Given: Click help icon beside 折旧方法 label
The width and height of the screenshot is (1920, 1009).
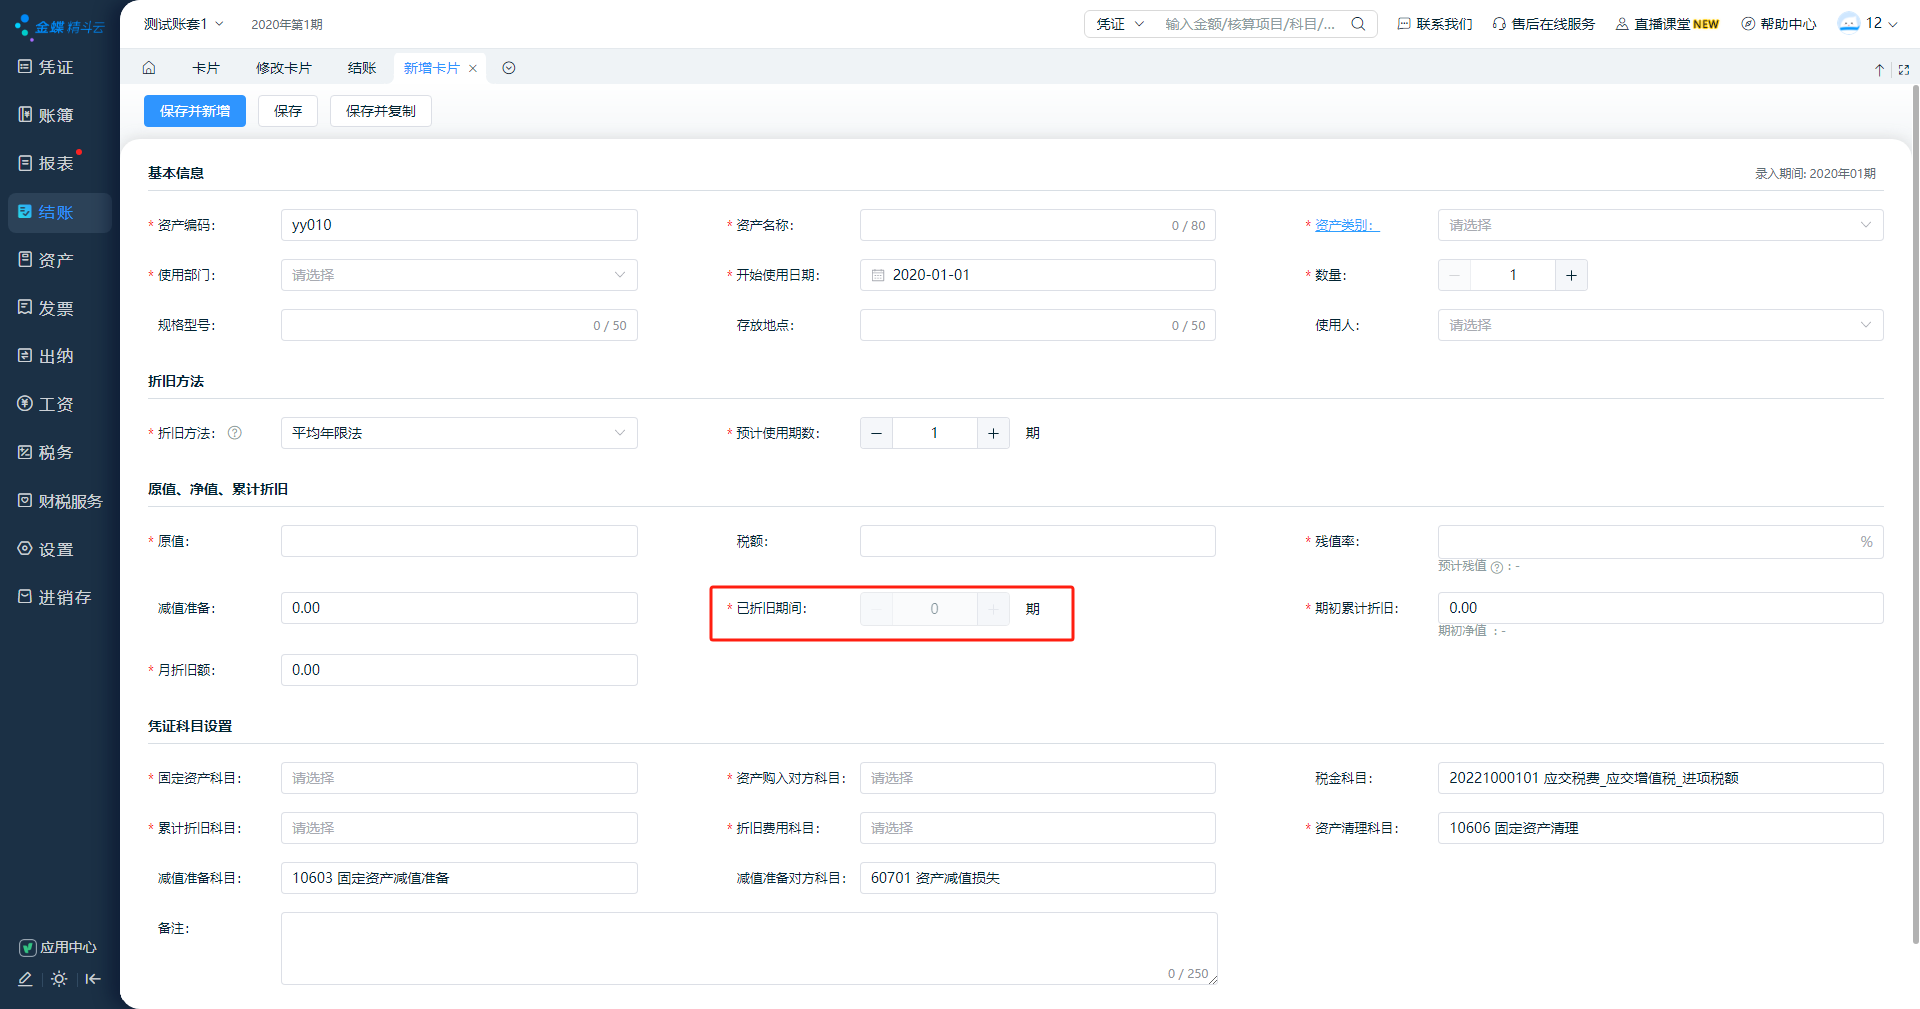Looking at the screenshot, I should [x=235, y=433].
